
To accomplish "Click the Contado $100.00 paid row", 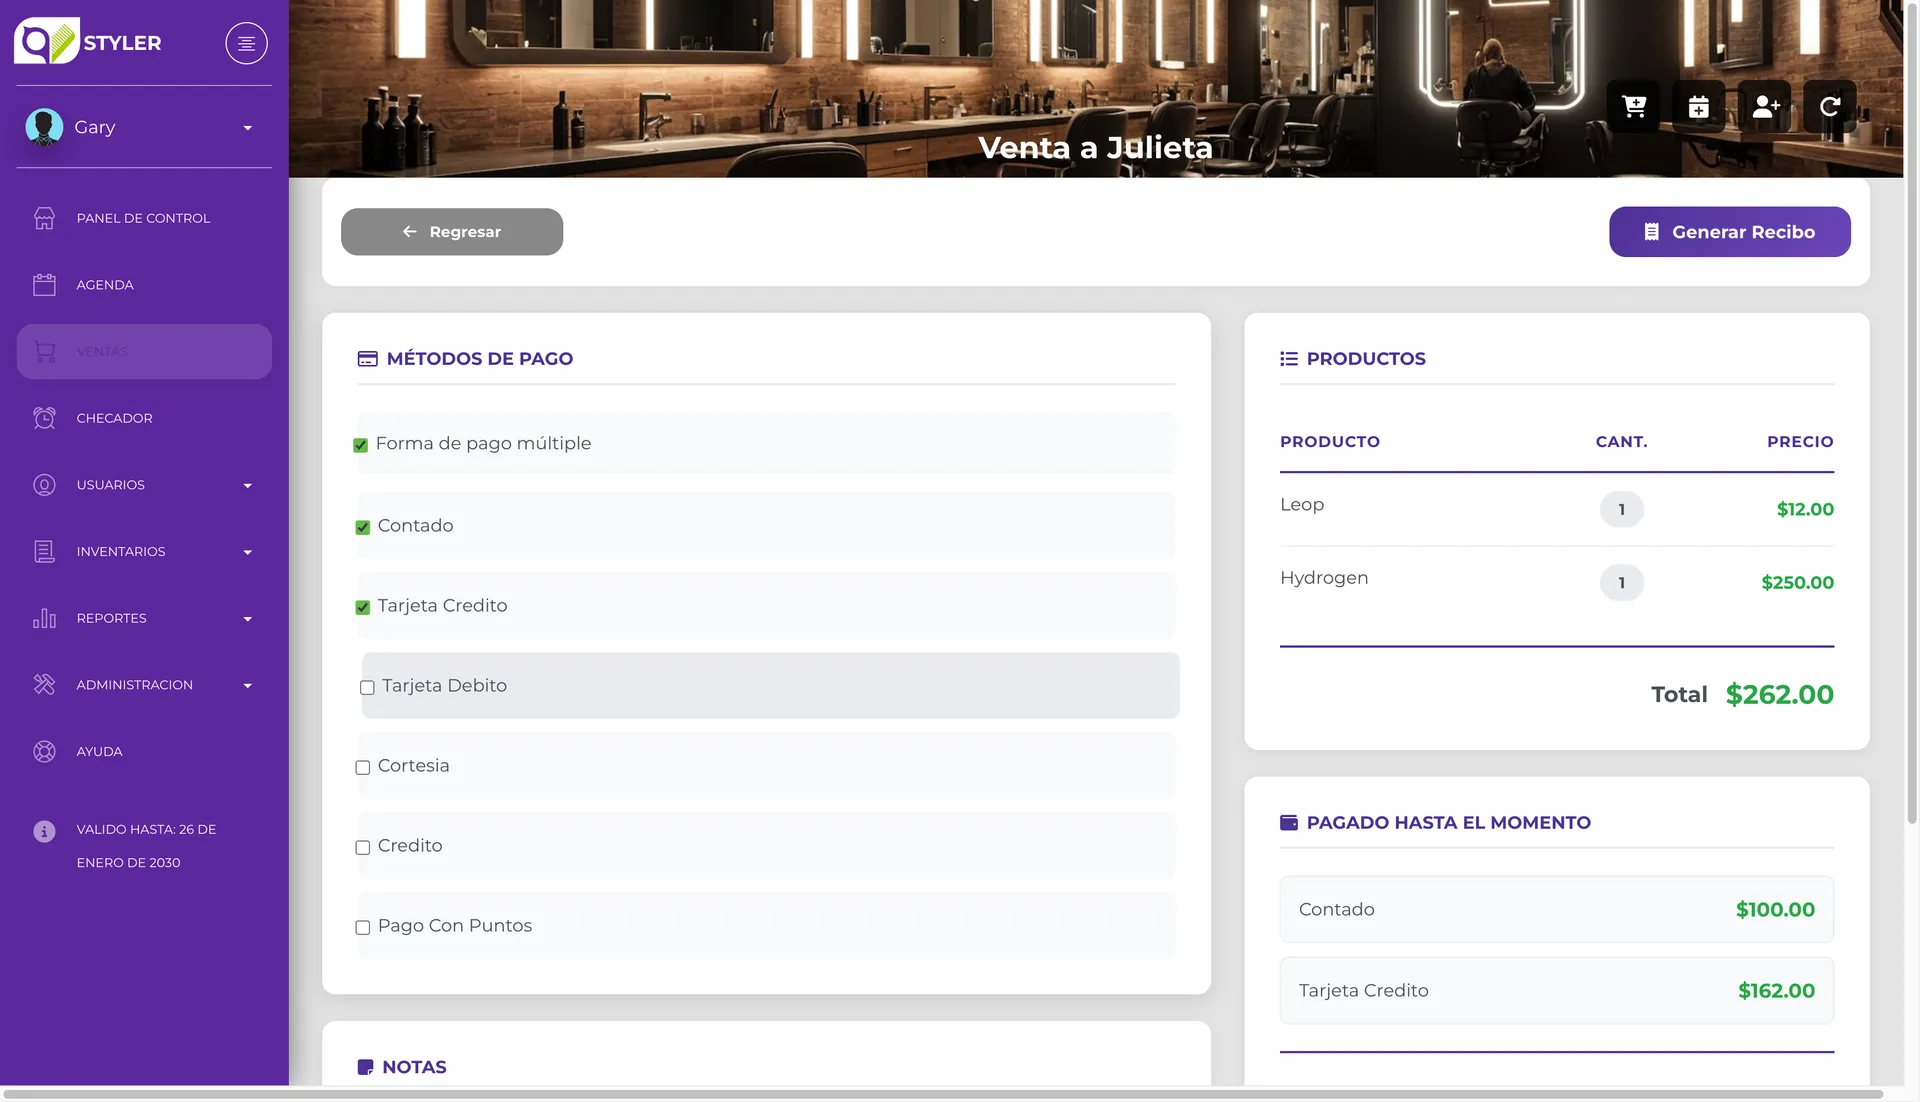I will (x=1556, y=909).
